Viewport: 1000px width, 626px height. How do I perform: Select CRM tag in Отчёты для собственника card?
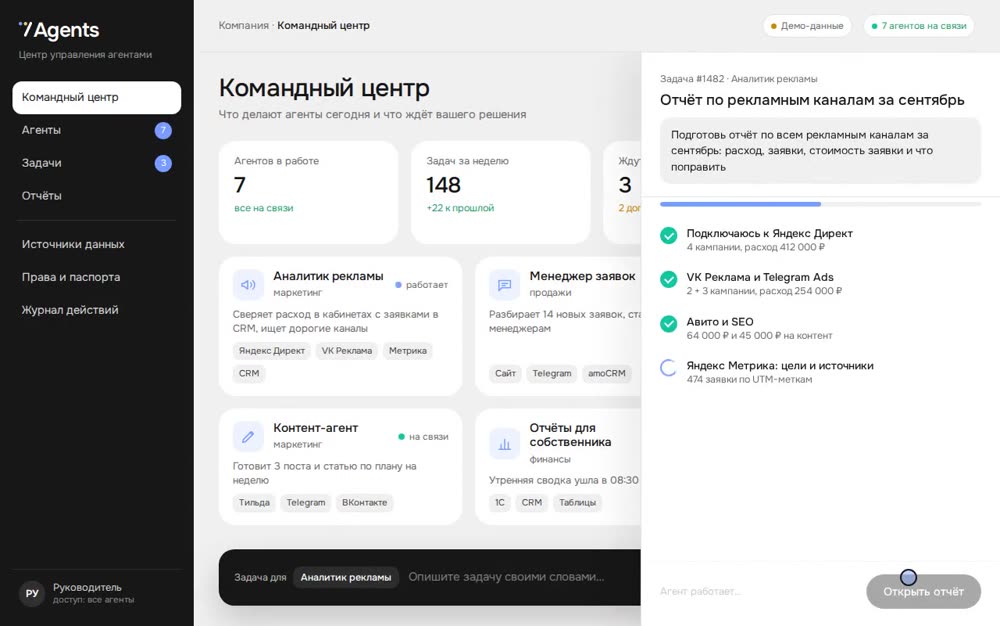(532, 503)
